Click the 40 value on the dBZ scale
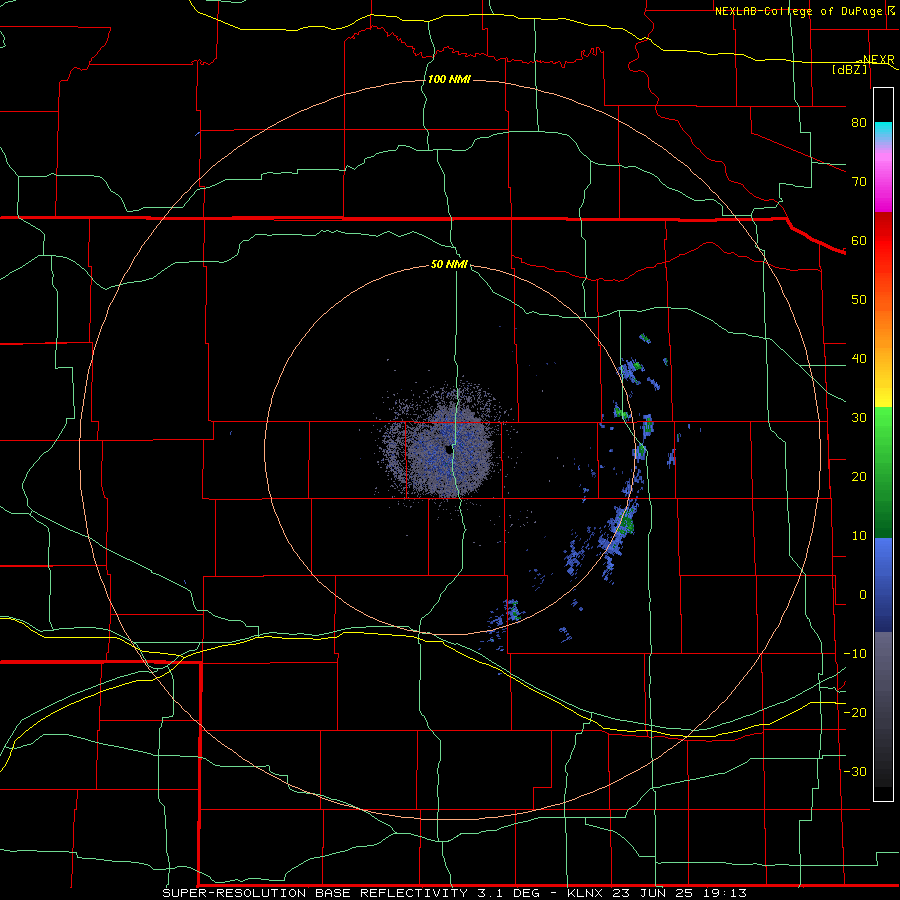Viewport: 900px width, 900px height. [859, 359]
